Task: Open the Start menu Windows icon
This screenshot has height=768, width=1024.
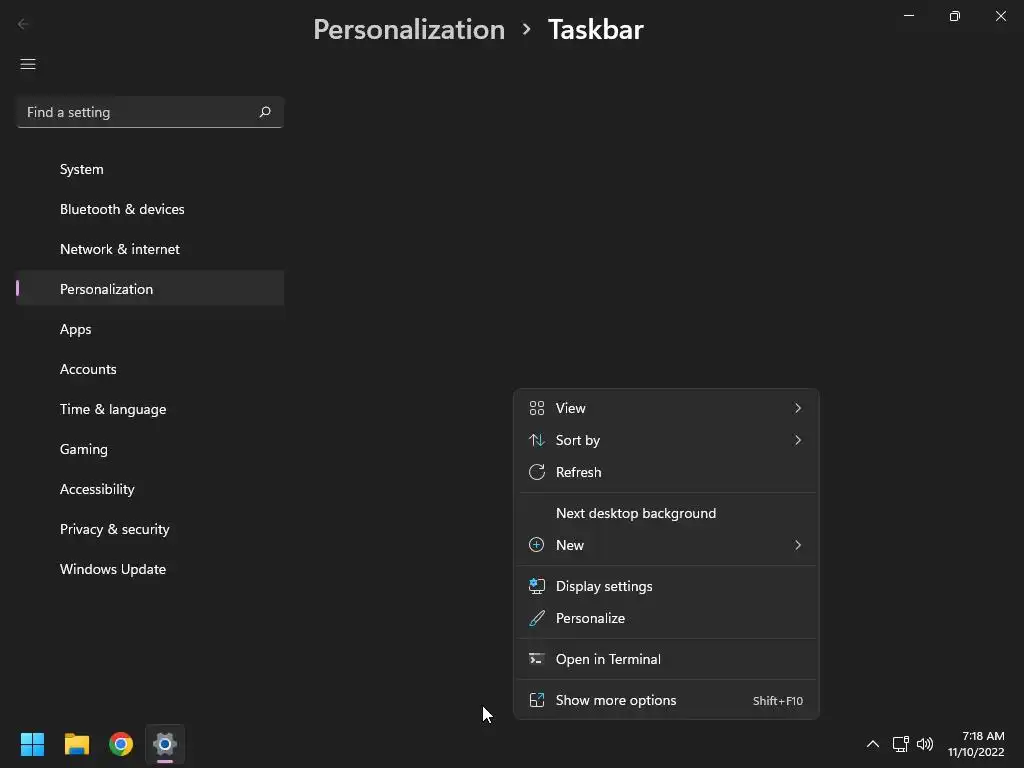Action: [32, 744]
